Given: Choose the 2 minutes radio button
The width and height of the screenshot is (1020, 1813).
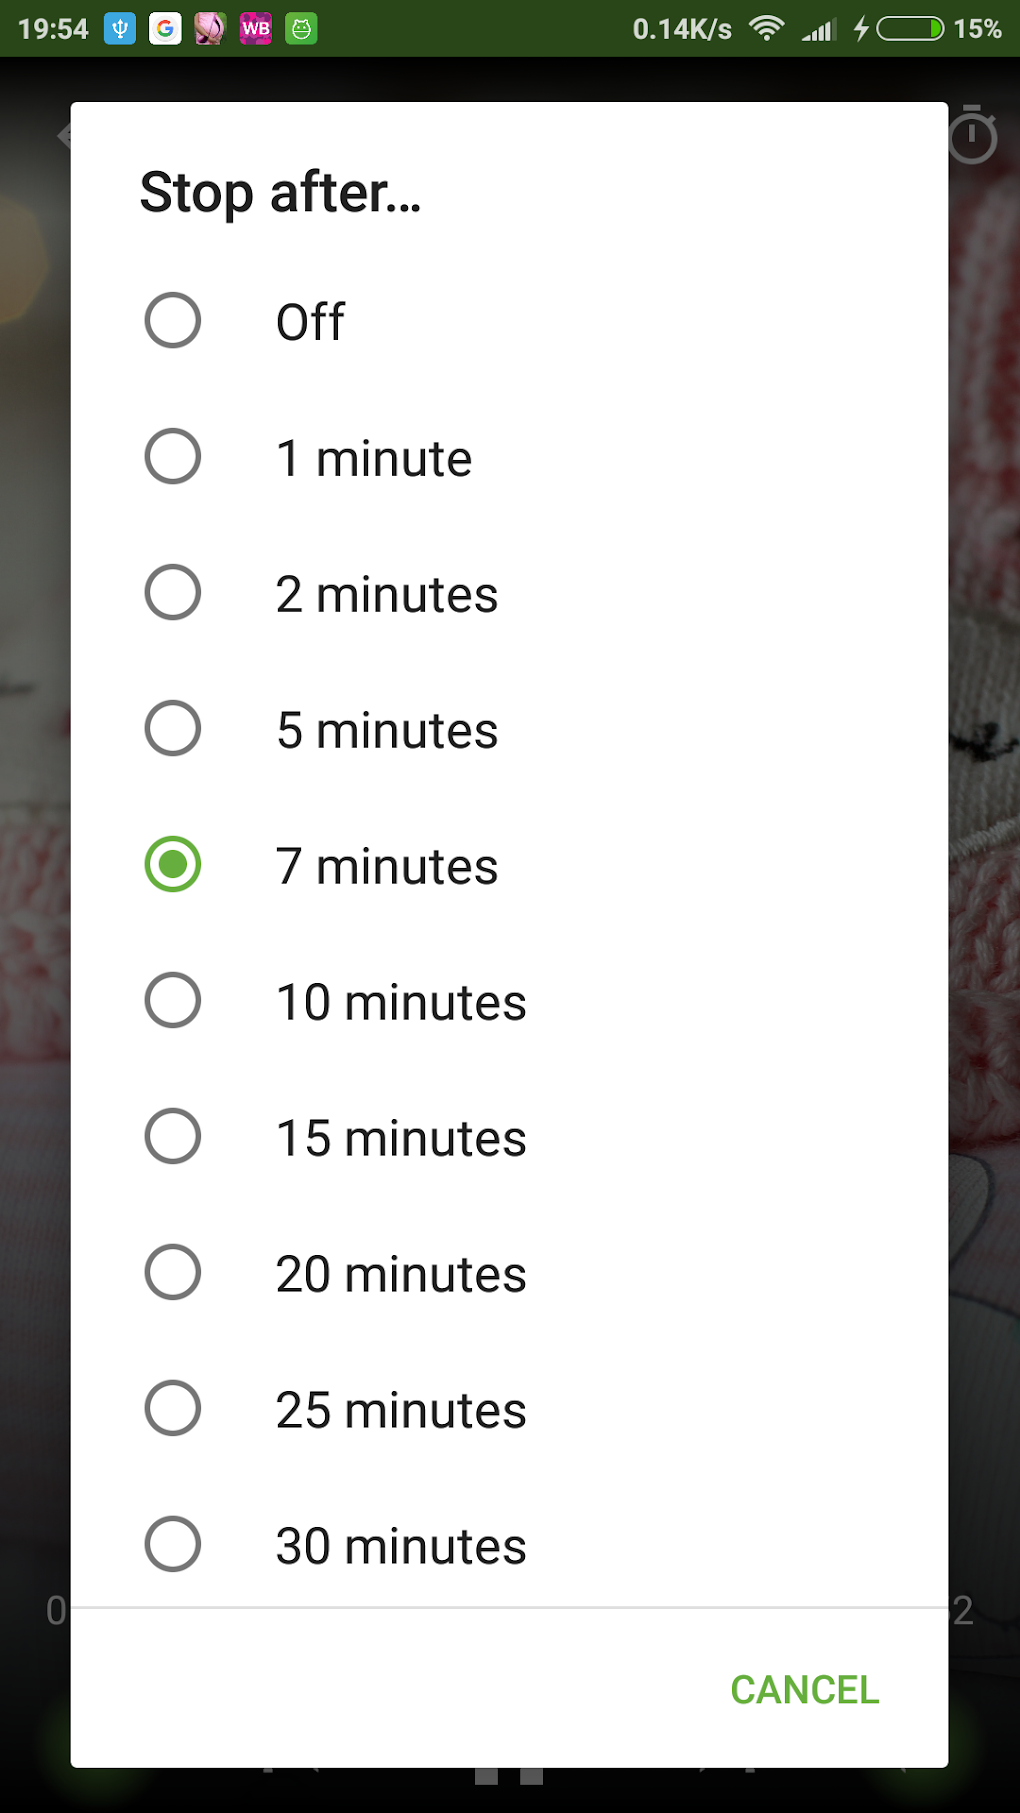Looking at the screenshot, I should pyautogui.click(x=173, y=593).
